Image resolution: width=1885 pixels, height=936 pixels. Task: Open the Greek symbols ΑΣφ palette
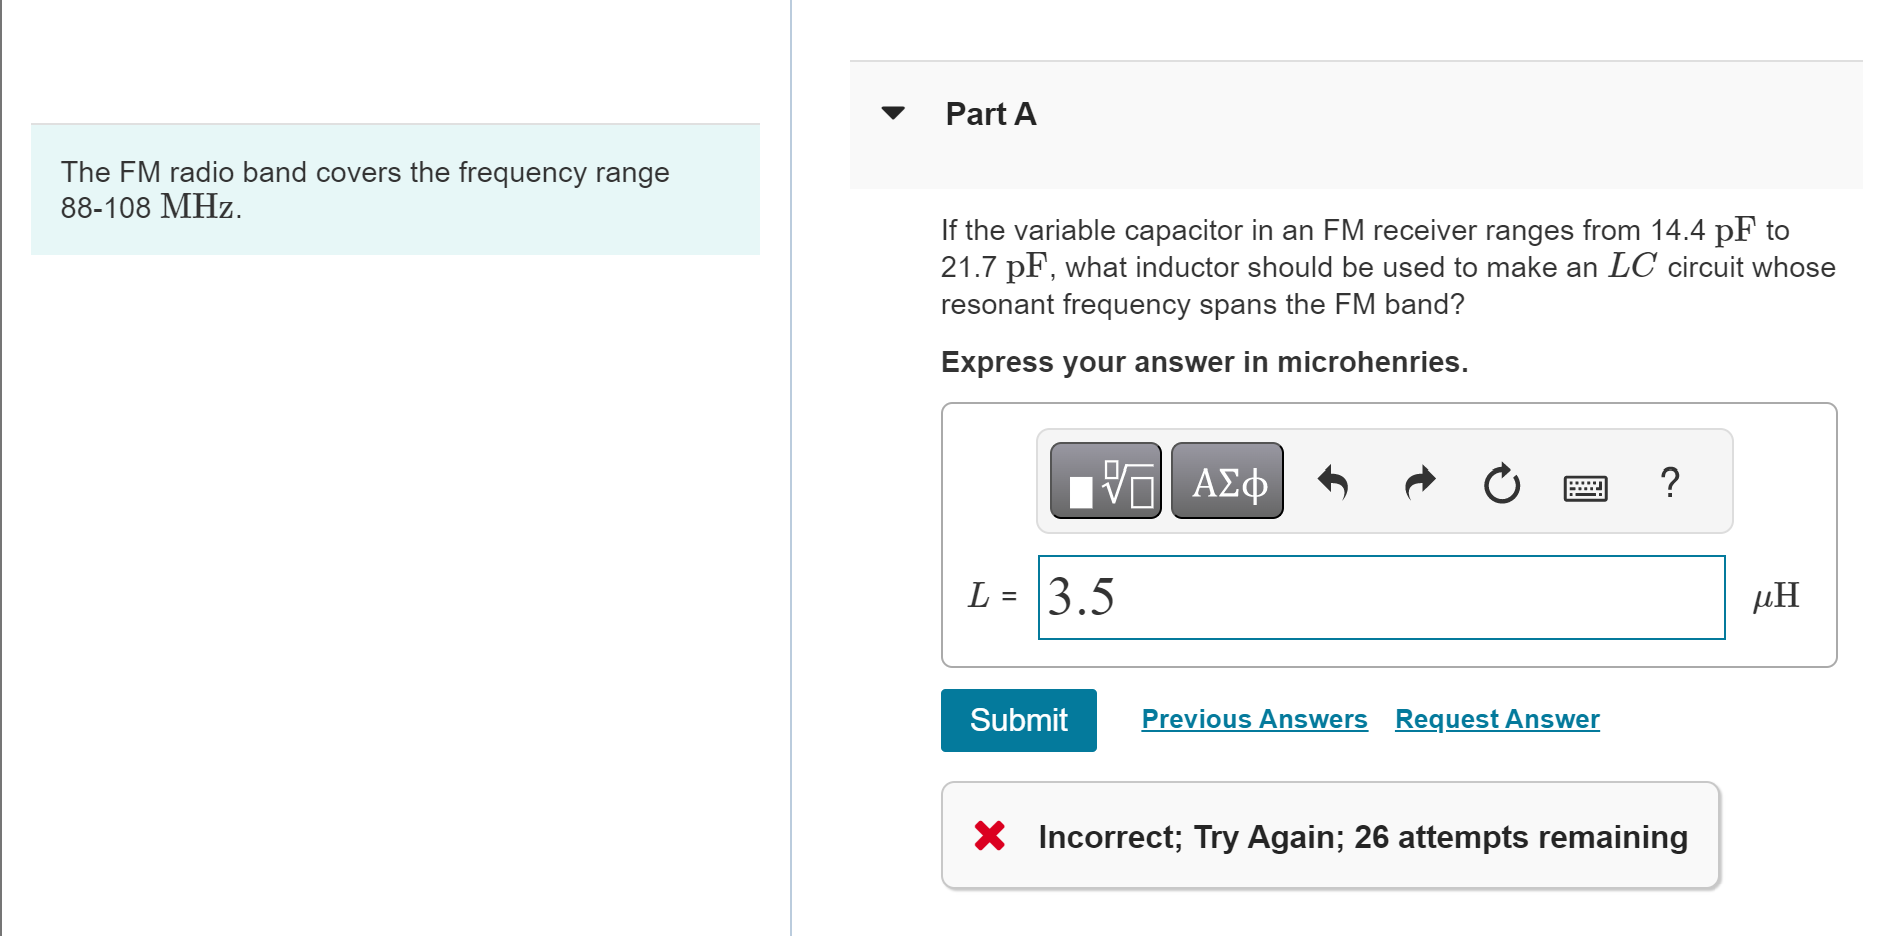[x=1226, y=482]
